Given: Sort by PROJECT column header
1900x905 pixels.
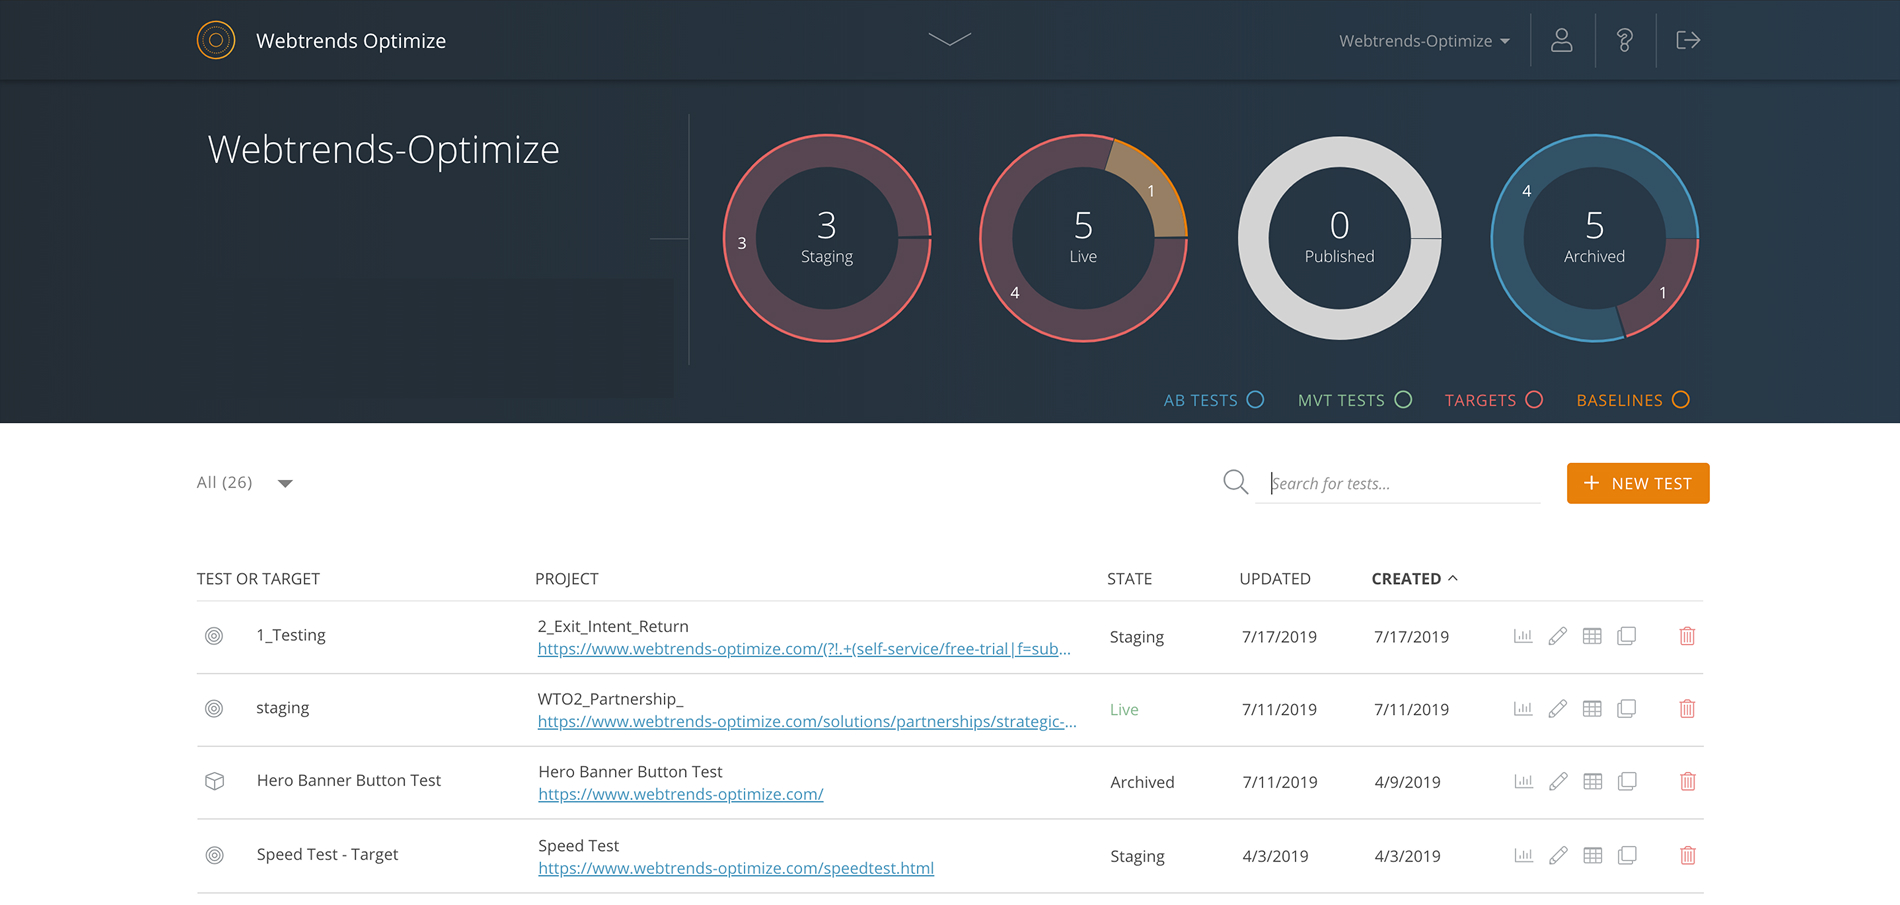Looking at the screenshot, I should coord(567,579).
